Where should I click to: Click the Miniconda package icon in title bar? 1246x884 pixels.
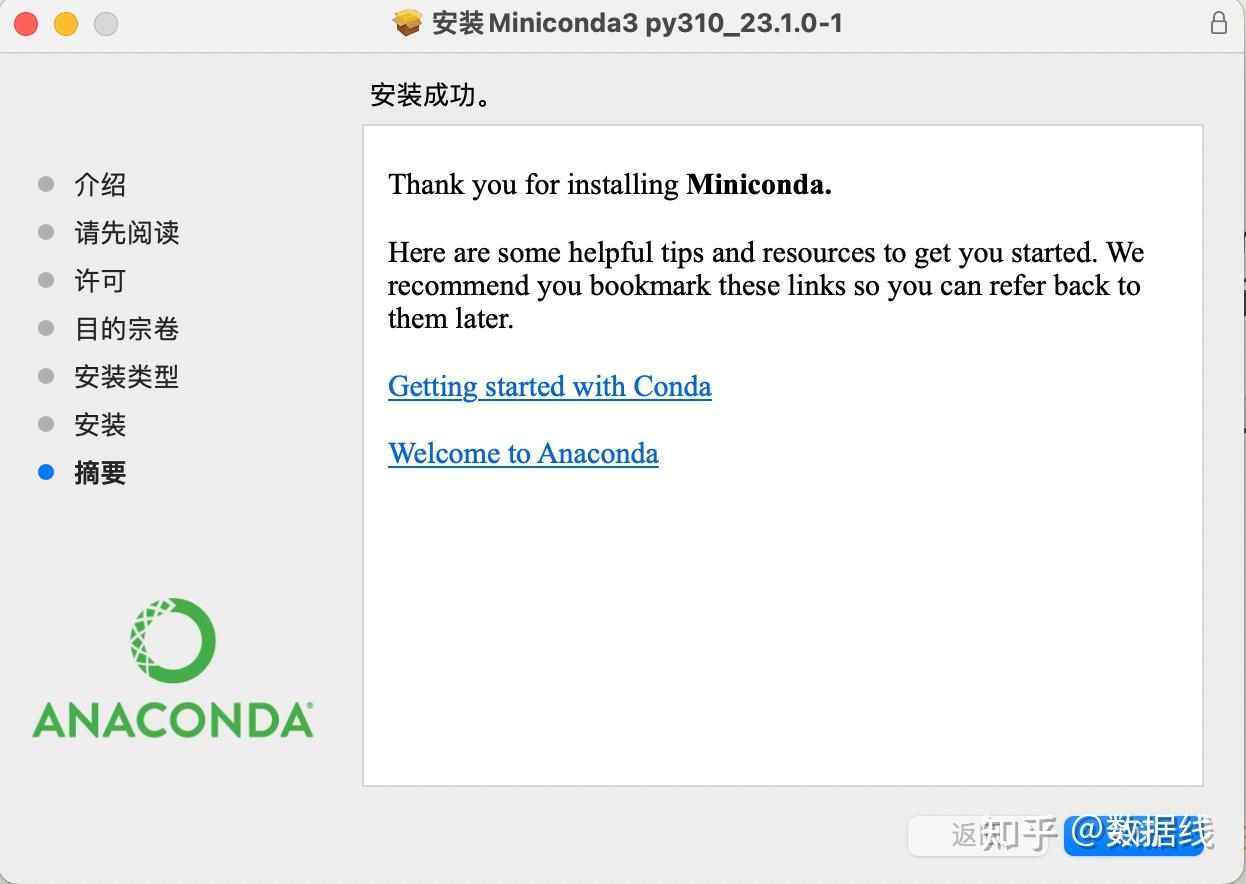(x=408, y=23)
